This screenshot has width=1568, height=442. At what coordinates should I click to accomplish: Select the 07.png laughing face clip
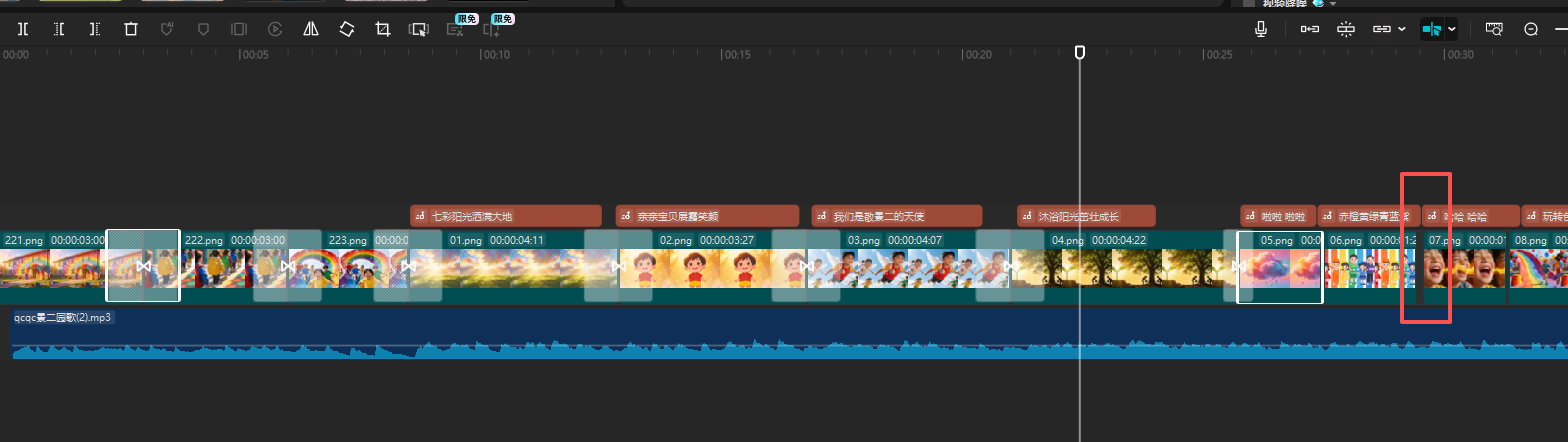pos(1466,267)
